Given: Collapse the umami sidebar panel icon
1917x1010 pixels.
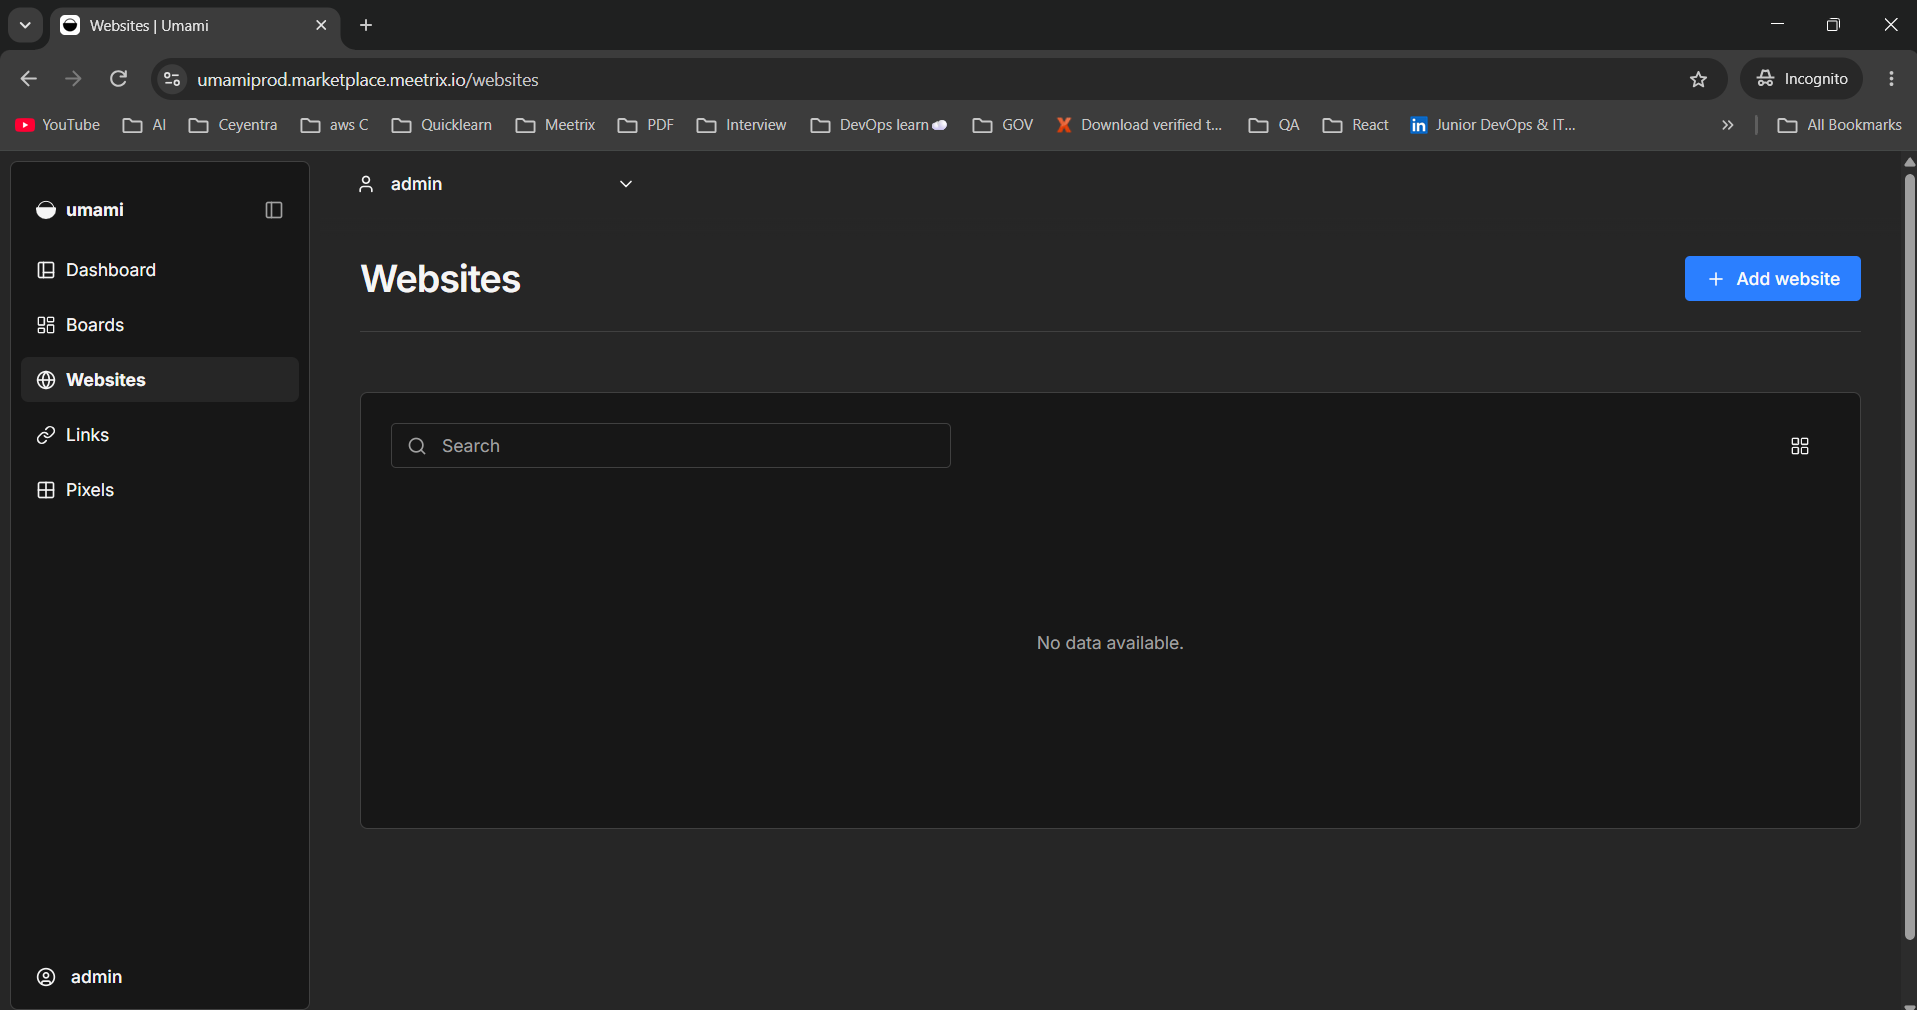Looking at the screenshot, I should pos(274,210).
